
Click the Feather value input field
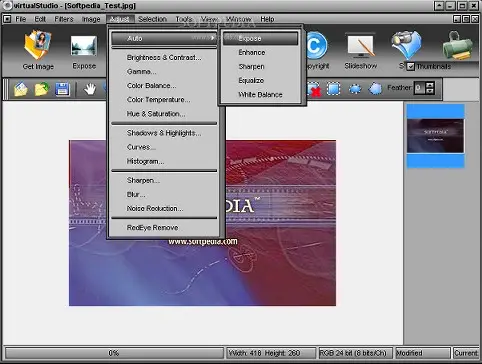[x=419, y=88]
